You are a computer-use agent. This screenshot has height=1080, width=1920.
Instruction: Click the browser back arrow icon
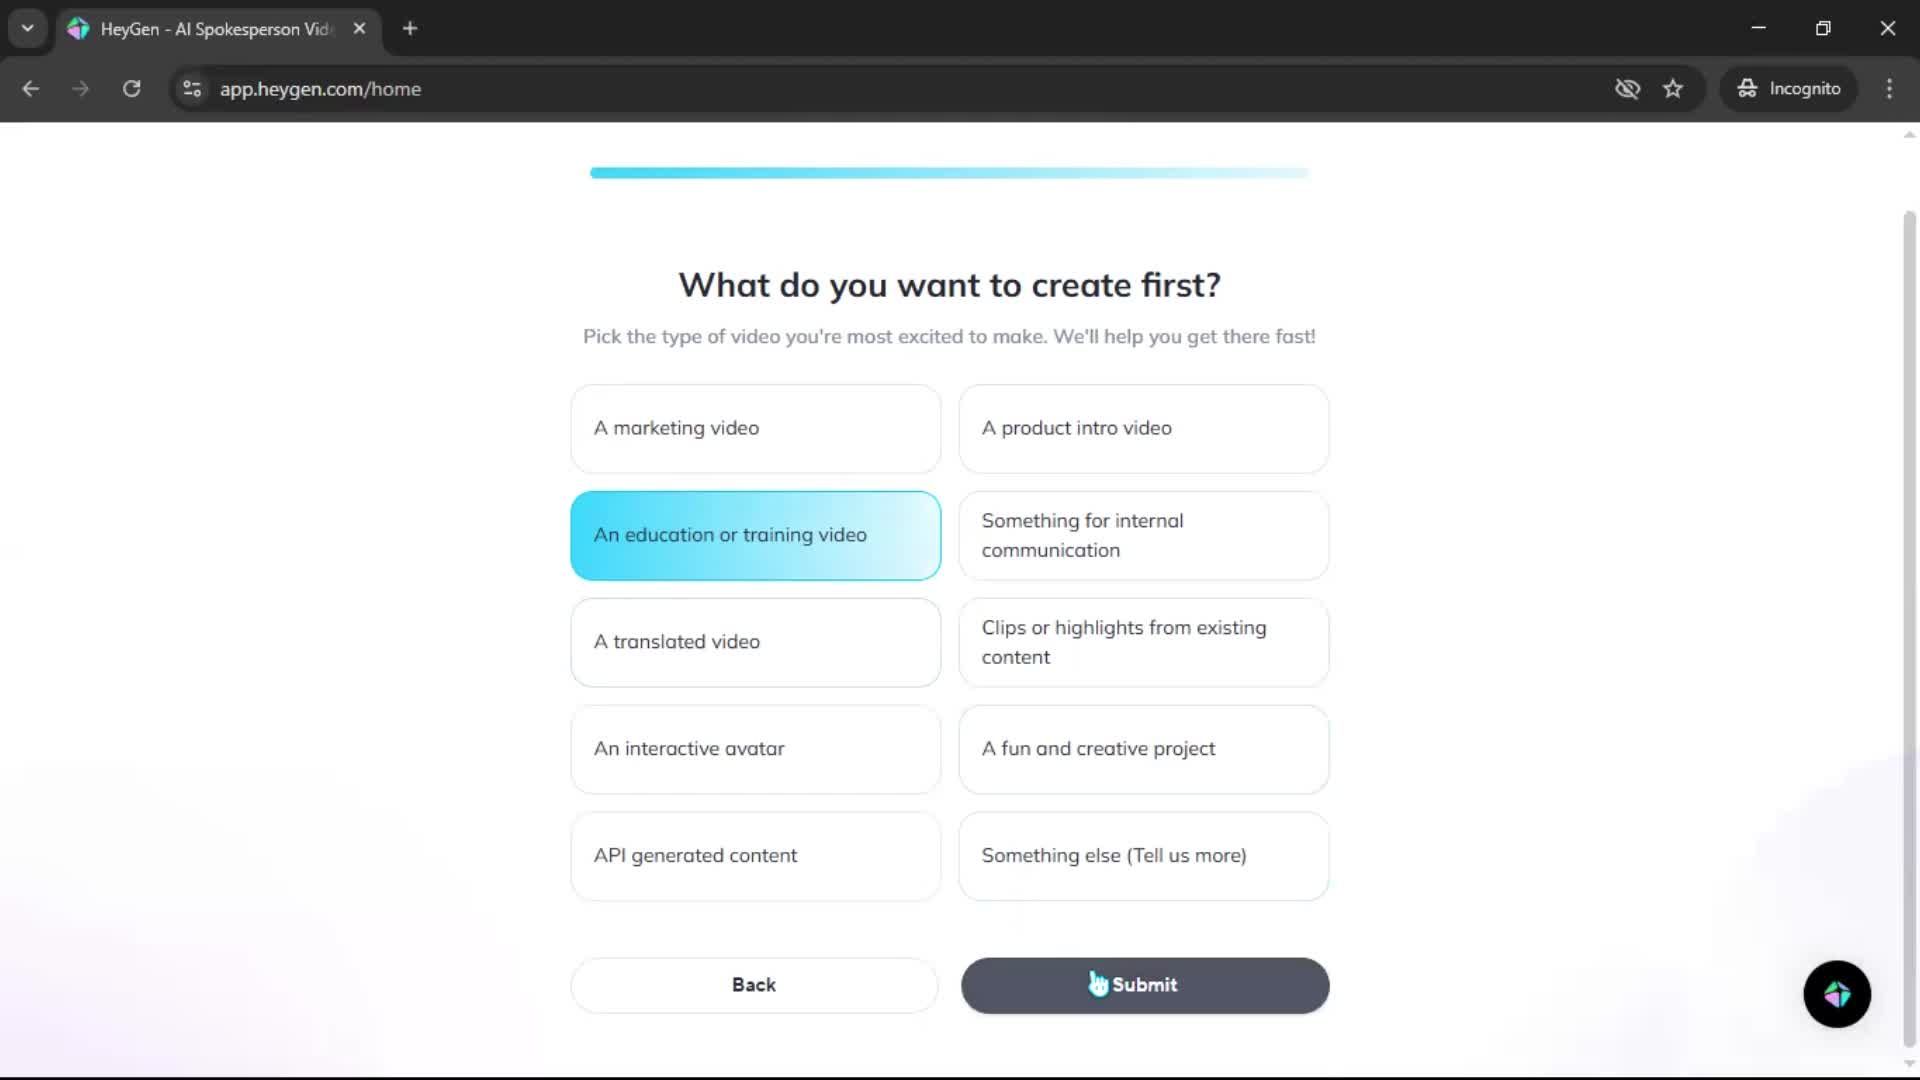(x=31, y=89)
